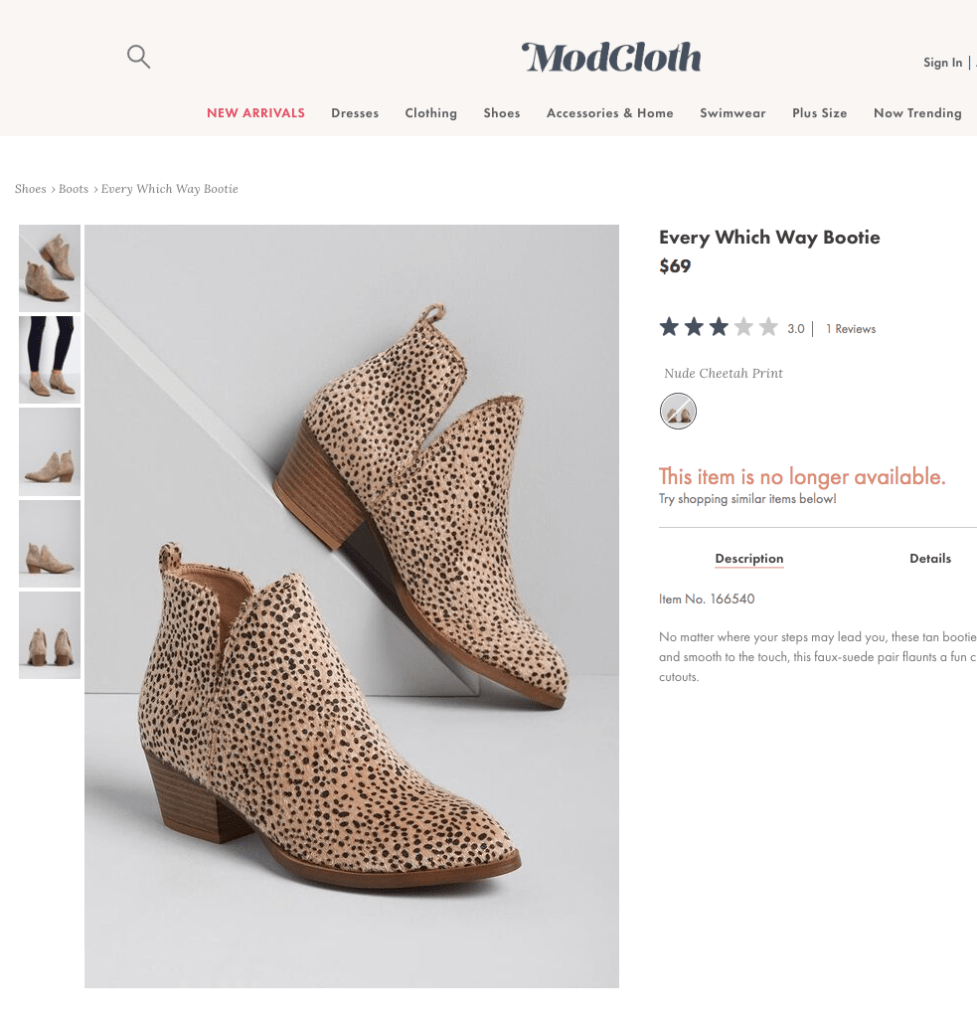Open the 1 Reviews link

tap(850, 329)
